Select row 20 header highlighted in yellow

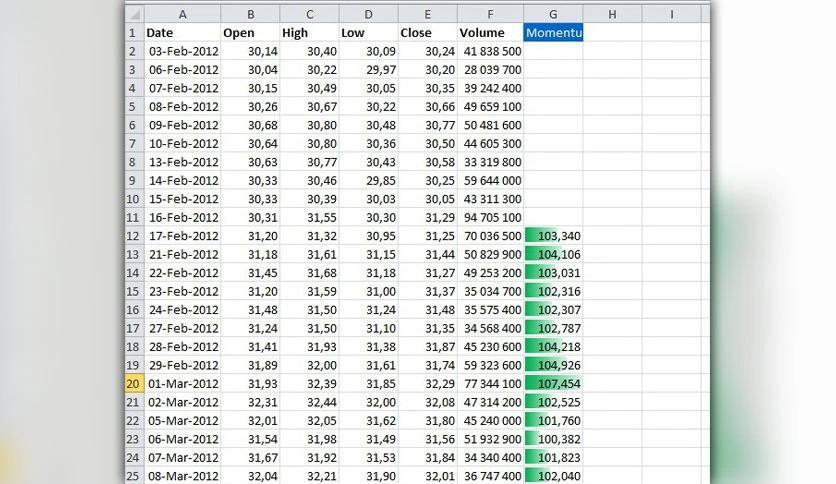(133, 384)
